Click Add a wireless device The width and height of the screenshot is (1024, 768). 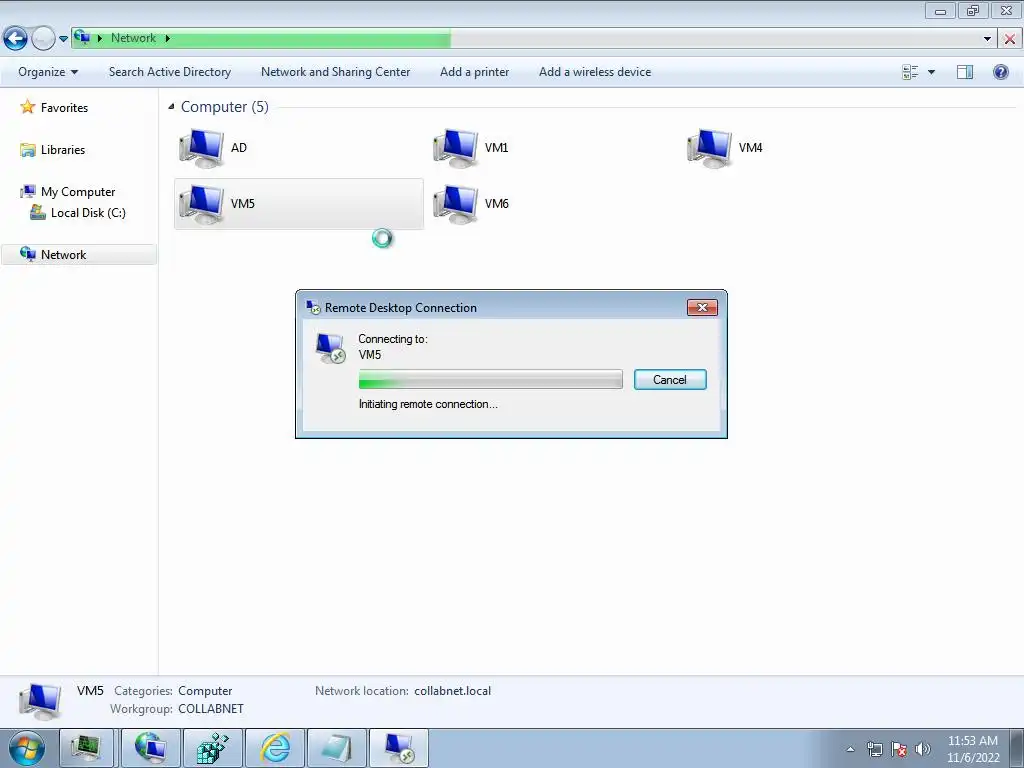[595, 72]
